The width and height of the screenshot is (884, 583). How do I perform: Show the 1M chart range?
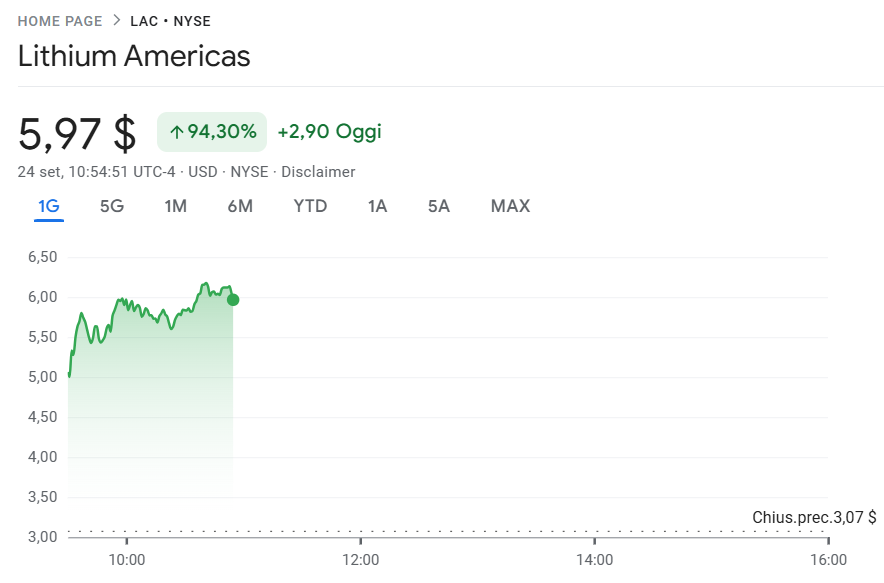(x=176, y=207)
